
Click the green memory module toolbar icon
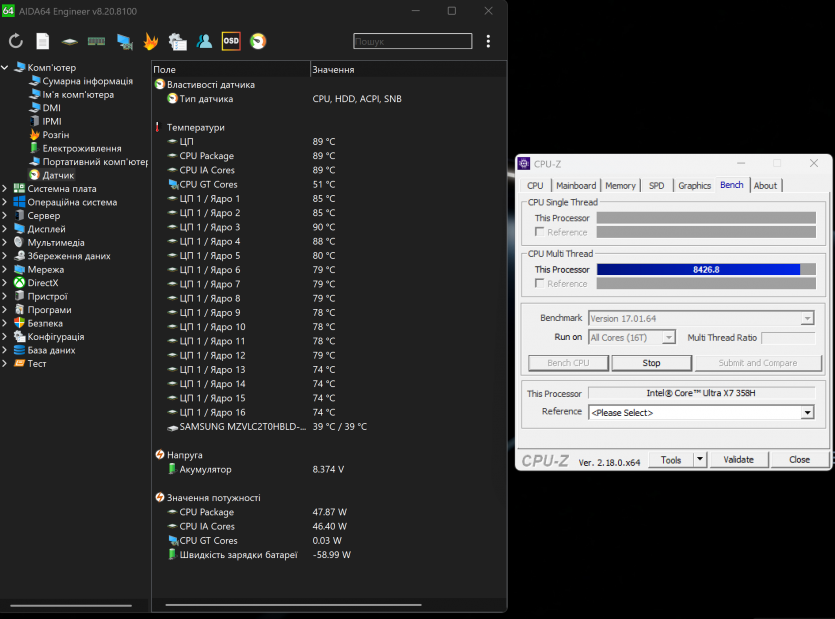(x=97, y=41)
